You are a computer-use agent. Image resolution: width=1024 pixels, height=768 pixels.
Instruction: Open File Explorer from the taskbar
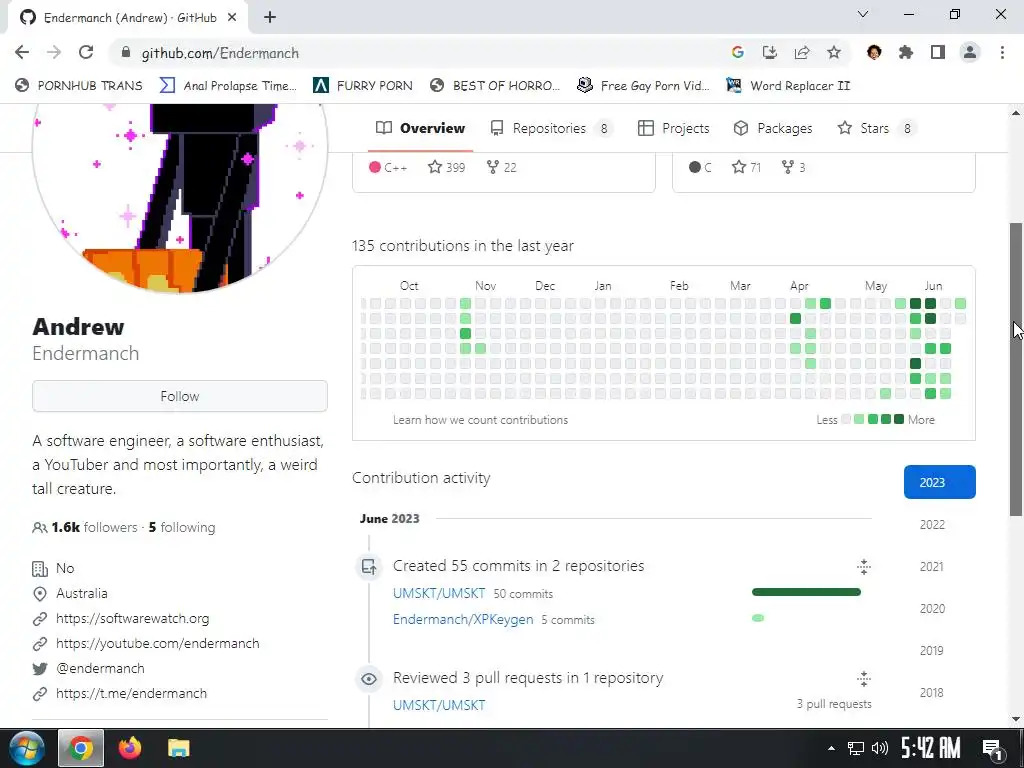[x=178, y=748]
